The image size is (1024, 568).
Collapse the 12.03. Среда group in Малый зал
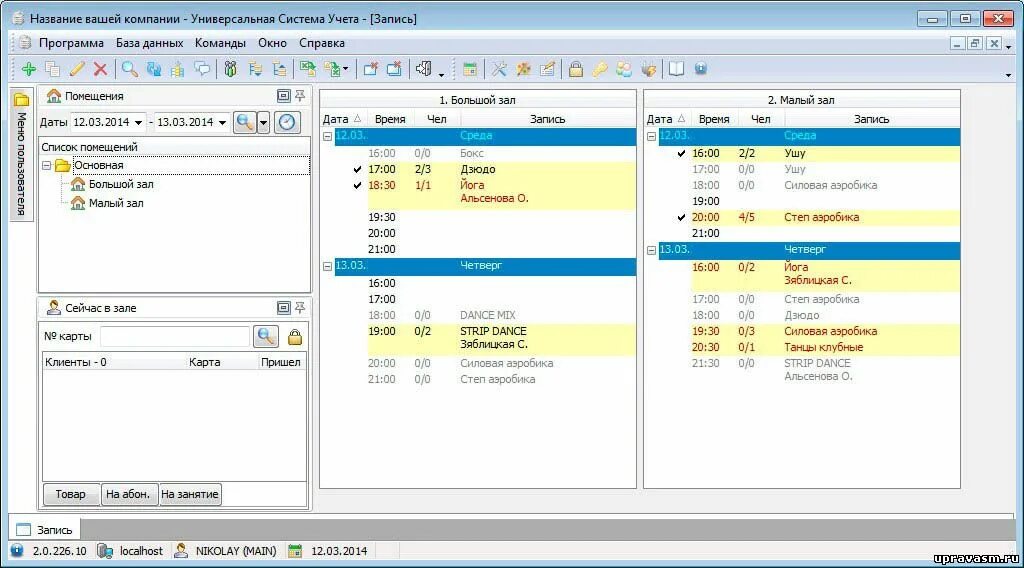pos(651,136)
